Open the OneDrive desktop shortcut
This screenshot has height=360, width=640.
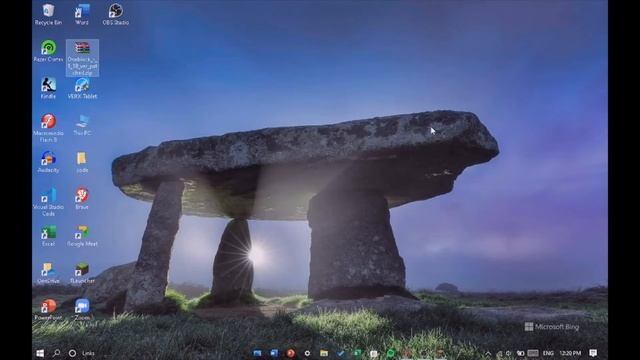[48, 273]
